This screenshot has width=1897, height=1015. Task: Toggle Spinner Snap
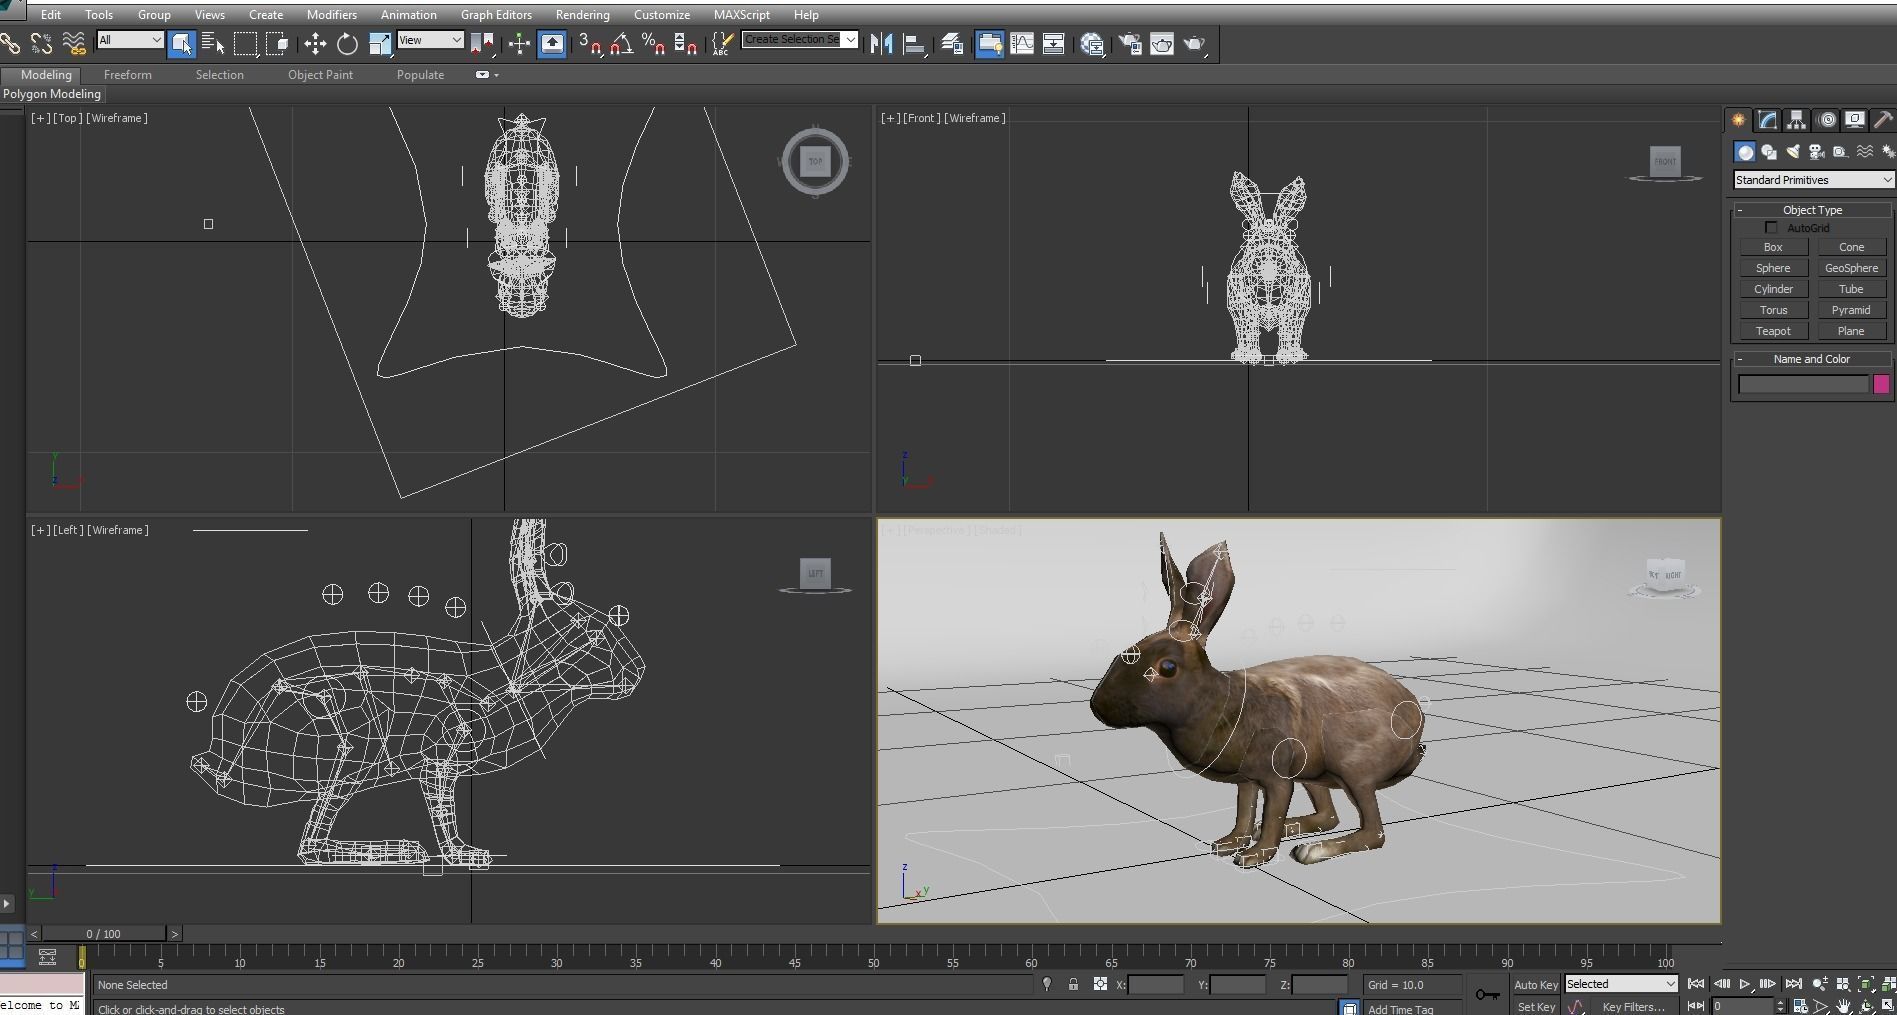point(686,43)
